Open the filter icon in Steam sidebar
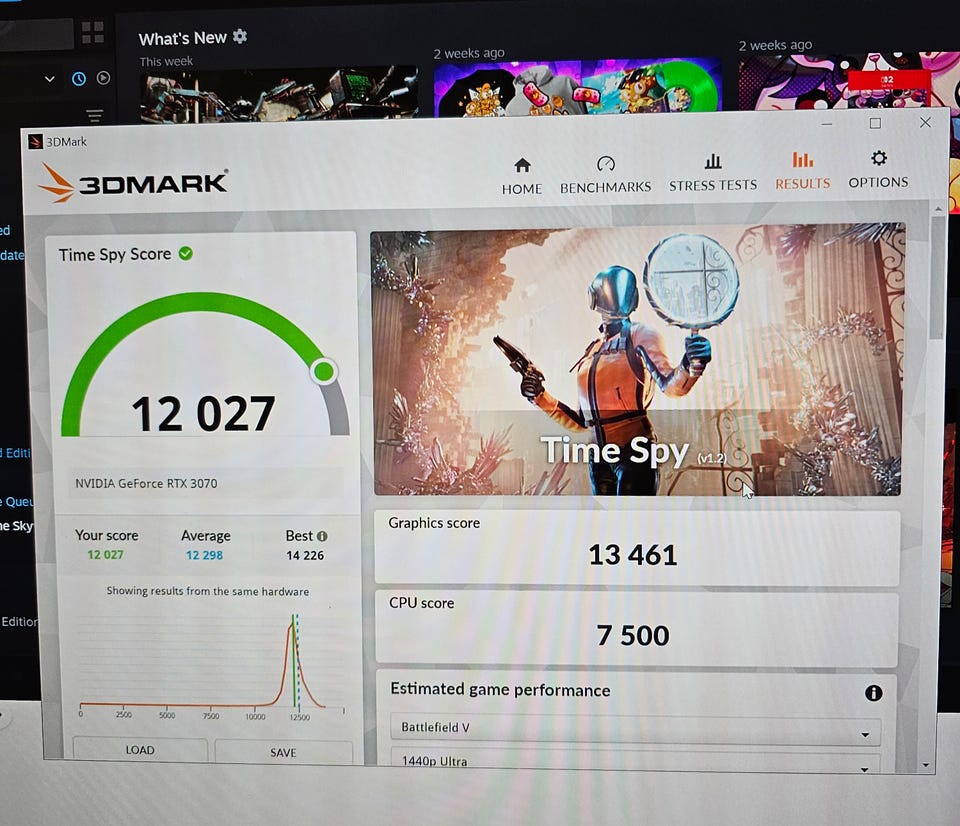This screenshot has height=826, width=960. coord(94,115)
